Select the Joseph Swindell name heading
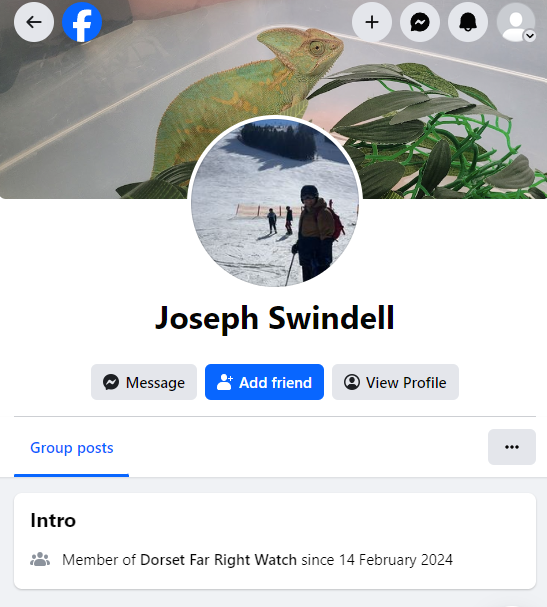 tap(274, 318)
